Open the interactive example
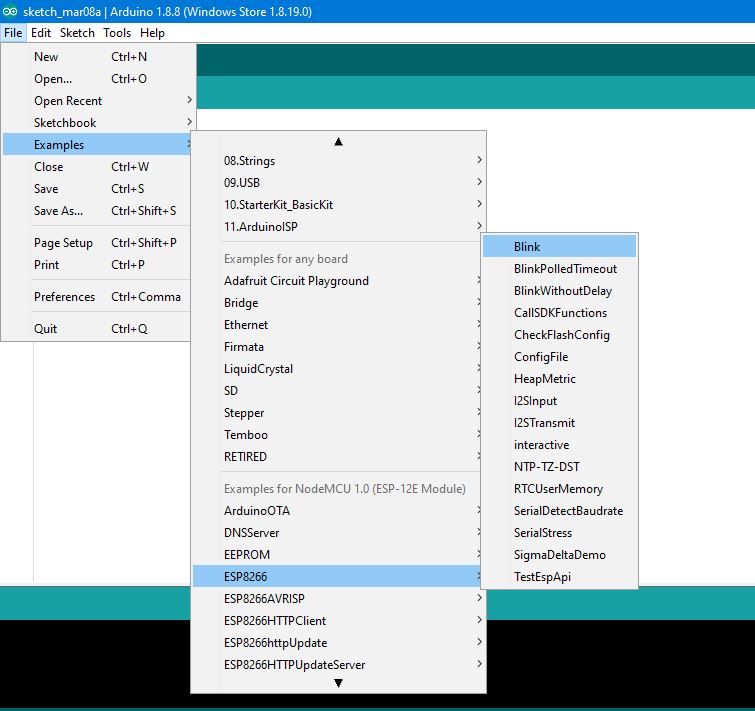 [x=560, y=445]
